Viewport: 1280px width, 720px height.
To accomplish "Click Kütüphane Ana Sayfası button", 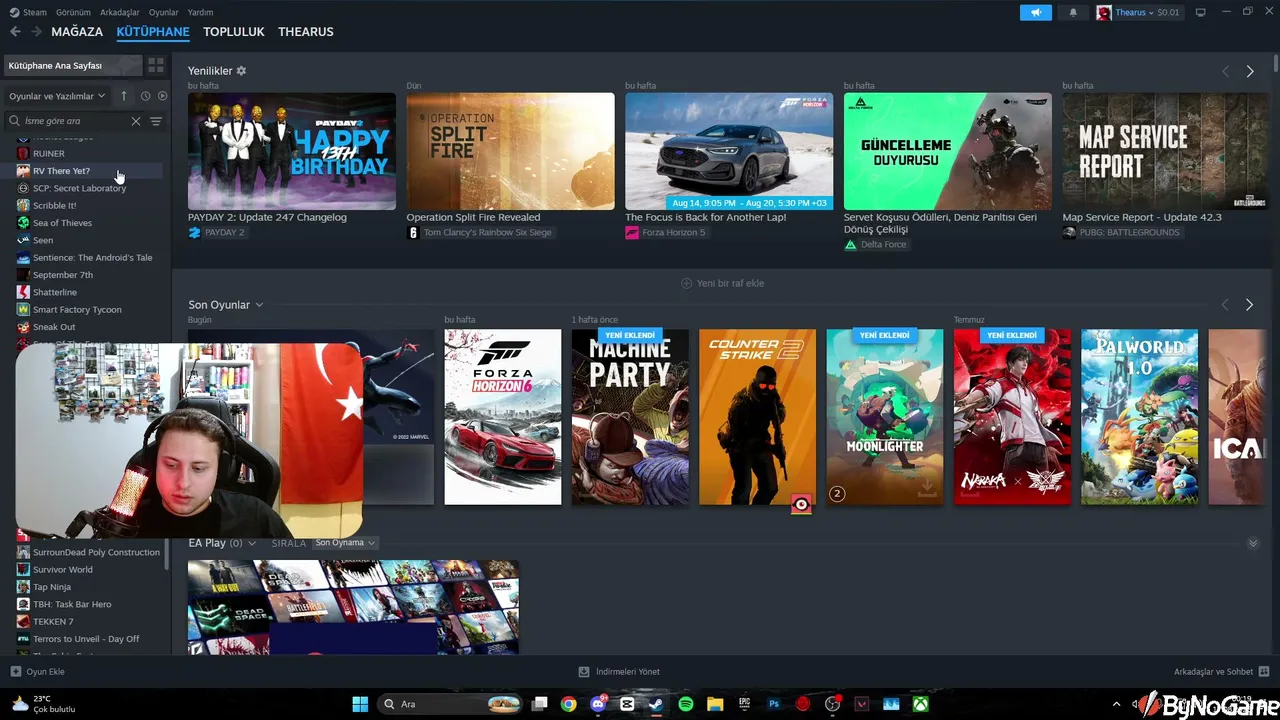I will pos(73,65).
